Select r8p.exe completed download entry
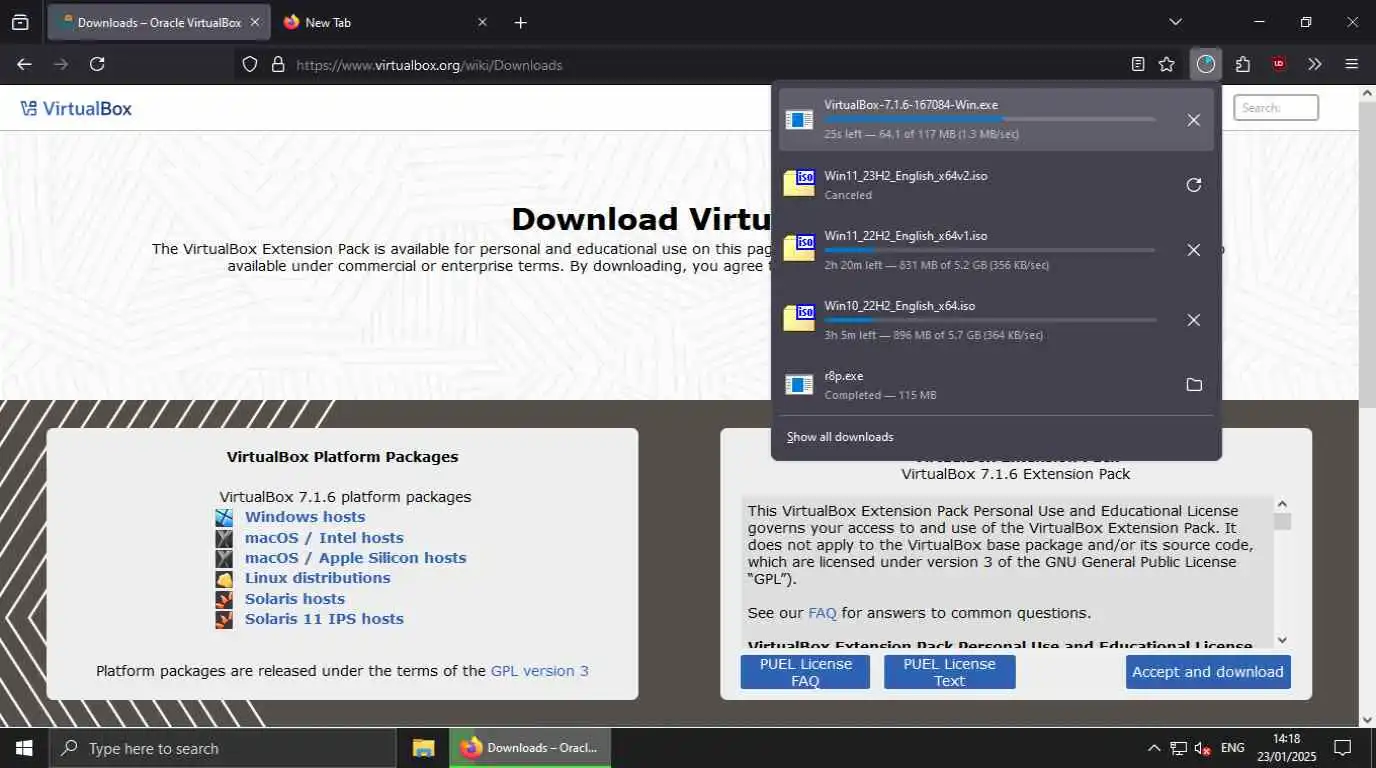1376x768 pixels. (x=996, y=385)
